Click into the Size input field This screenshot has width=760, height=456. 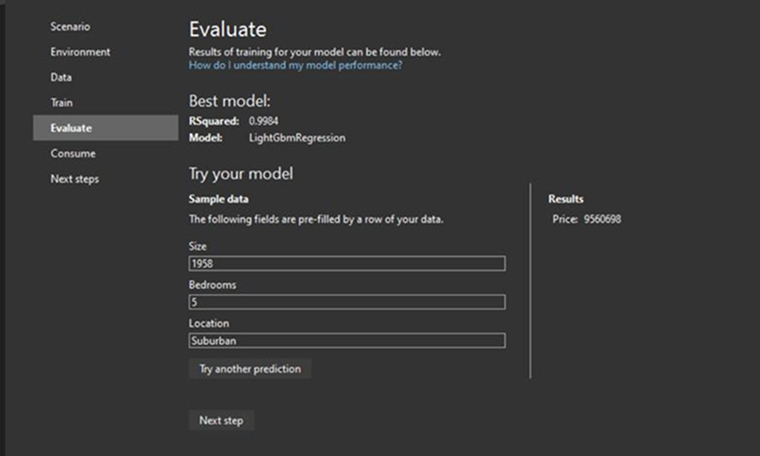(347, 264)
